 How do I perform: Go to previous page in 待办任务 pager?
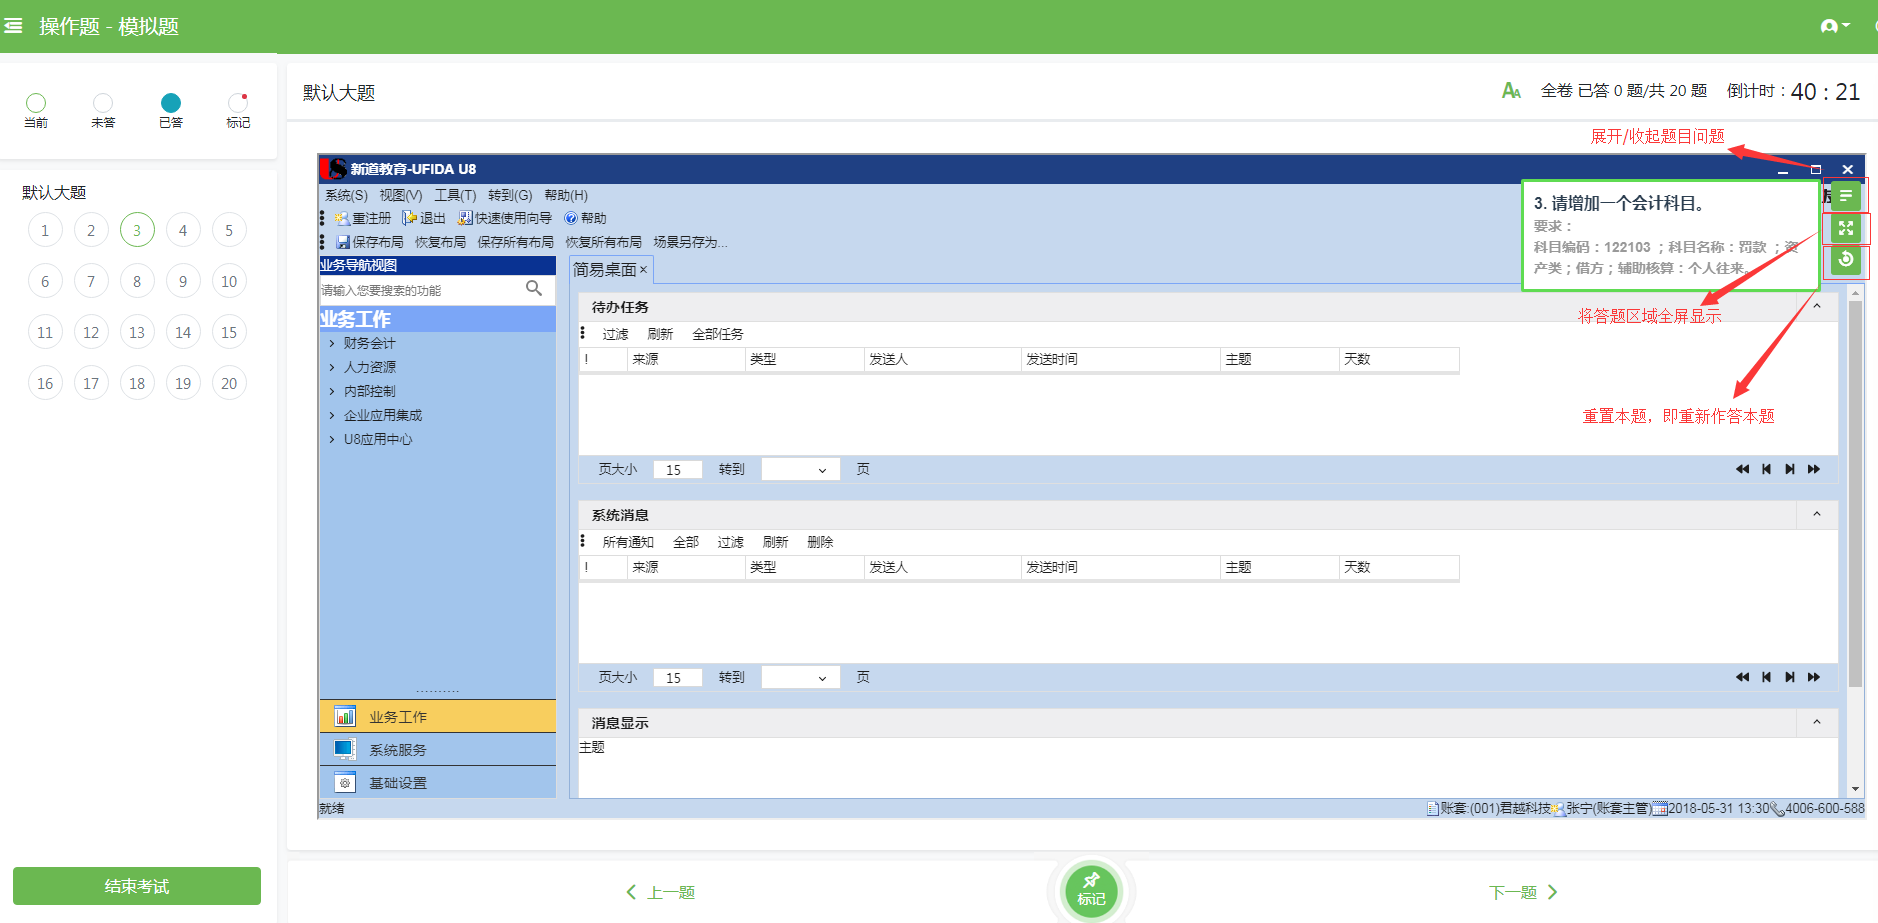[1766, 469]
